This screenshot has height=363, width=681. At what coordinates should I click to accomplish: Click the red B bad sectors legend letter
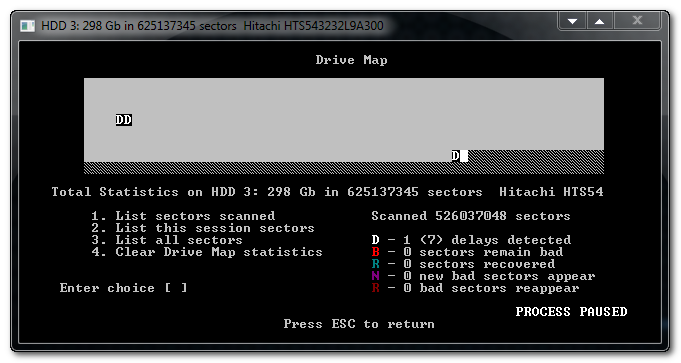pos(376,252)
